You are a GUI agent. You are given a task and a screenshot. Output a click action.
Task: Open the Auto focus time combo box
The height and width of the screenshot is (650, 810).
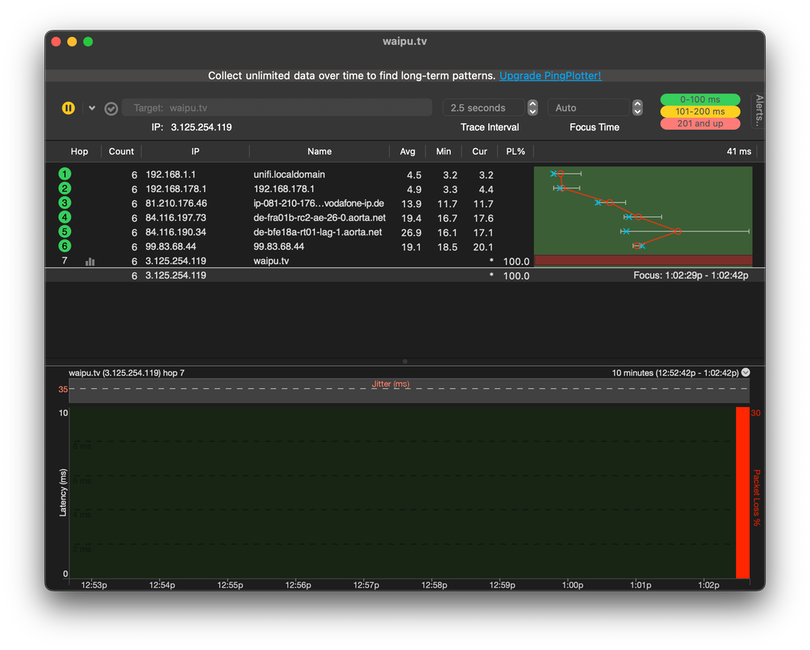click(589, 107)
